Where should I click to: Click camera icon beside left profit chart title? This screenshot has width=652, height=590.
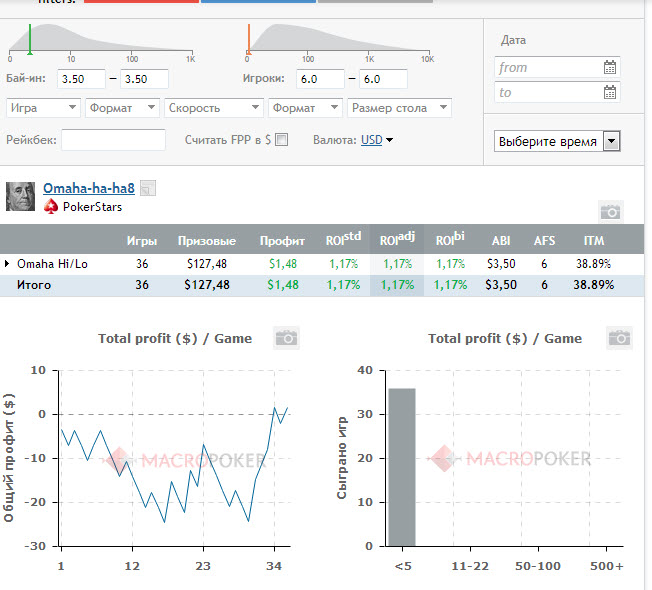point(286,338)
